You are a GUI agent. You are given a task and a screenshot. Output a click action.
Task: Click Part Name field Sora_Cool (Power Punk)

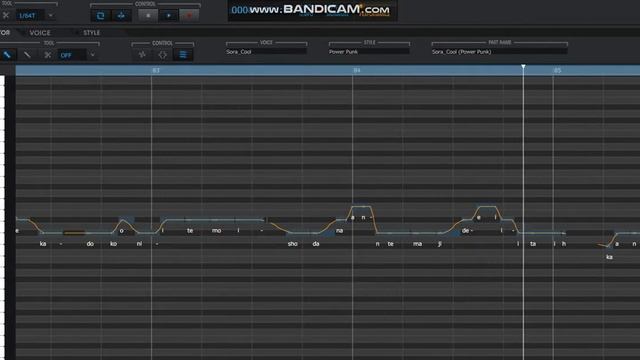(x=499, y=52)
